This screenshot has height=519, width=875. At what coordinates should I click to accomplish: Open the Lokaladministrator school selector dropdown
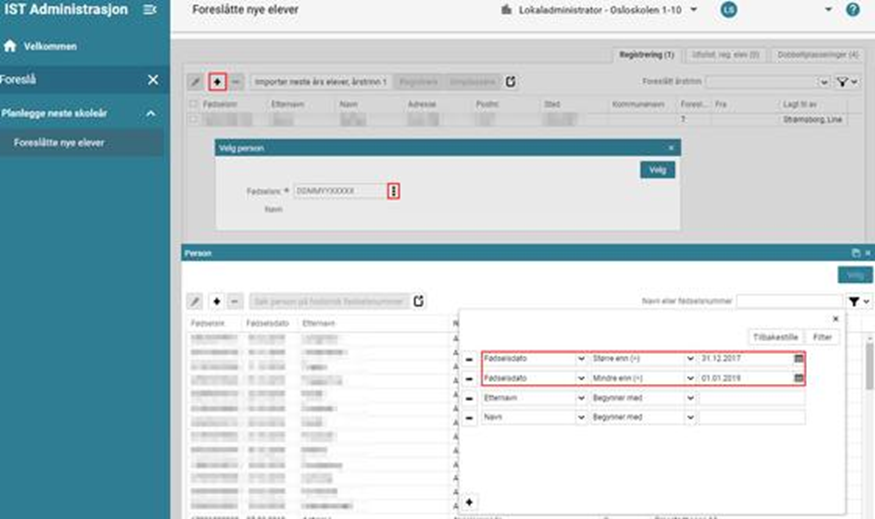pyautogui.click(x=693, y=10)
